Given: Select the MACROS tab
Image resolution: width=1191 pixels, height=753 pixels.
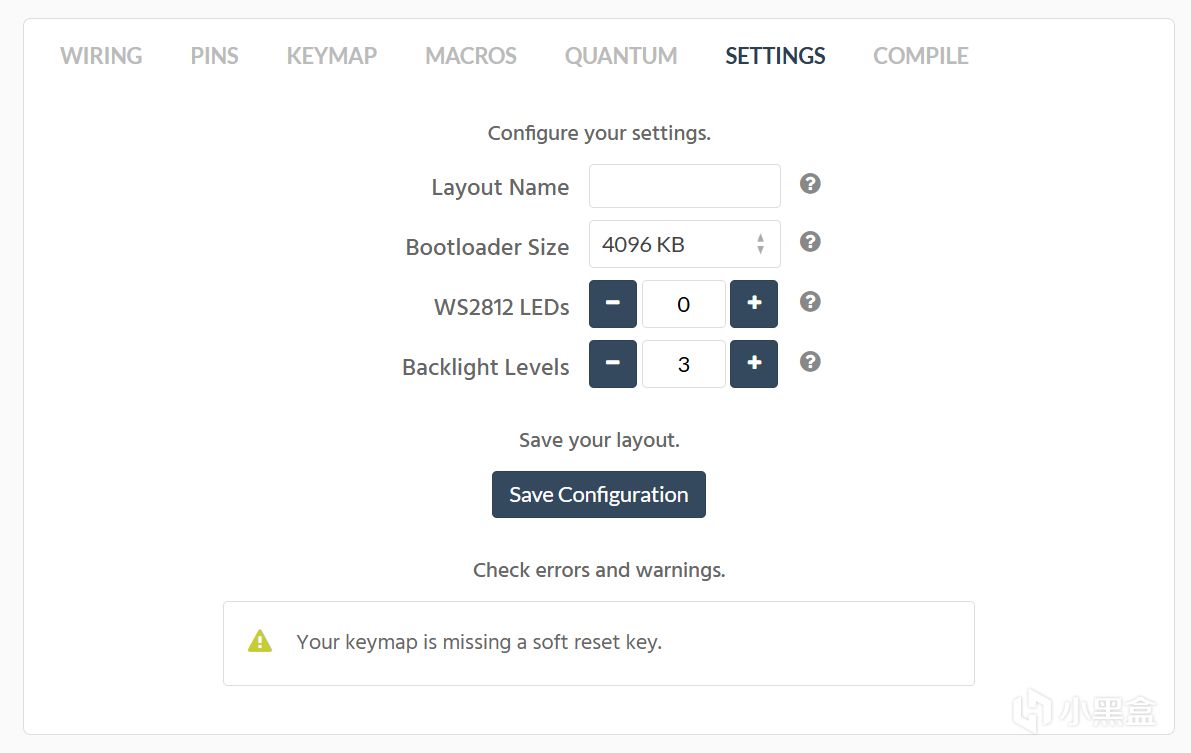Looking at the screenshot, I should coord(471,56).
